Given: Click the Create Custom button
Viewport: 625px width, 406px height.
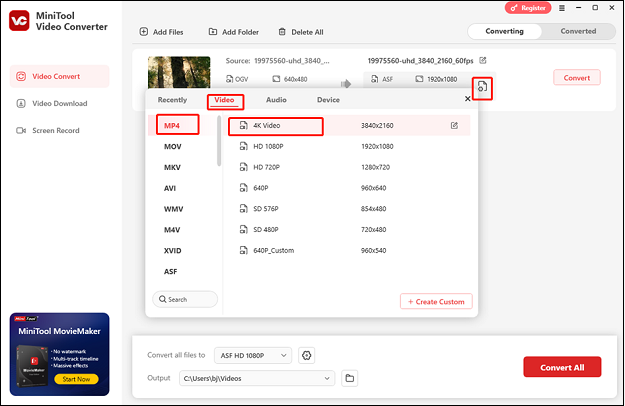Looking at the screenshot, I should (436, 302).
